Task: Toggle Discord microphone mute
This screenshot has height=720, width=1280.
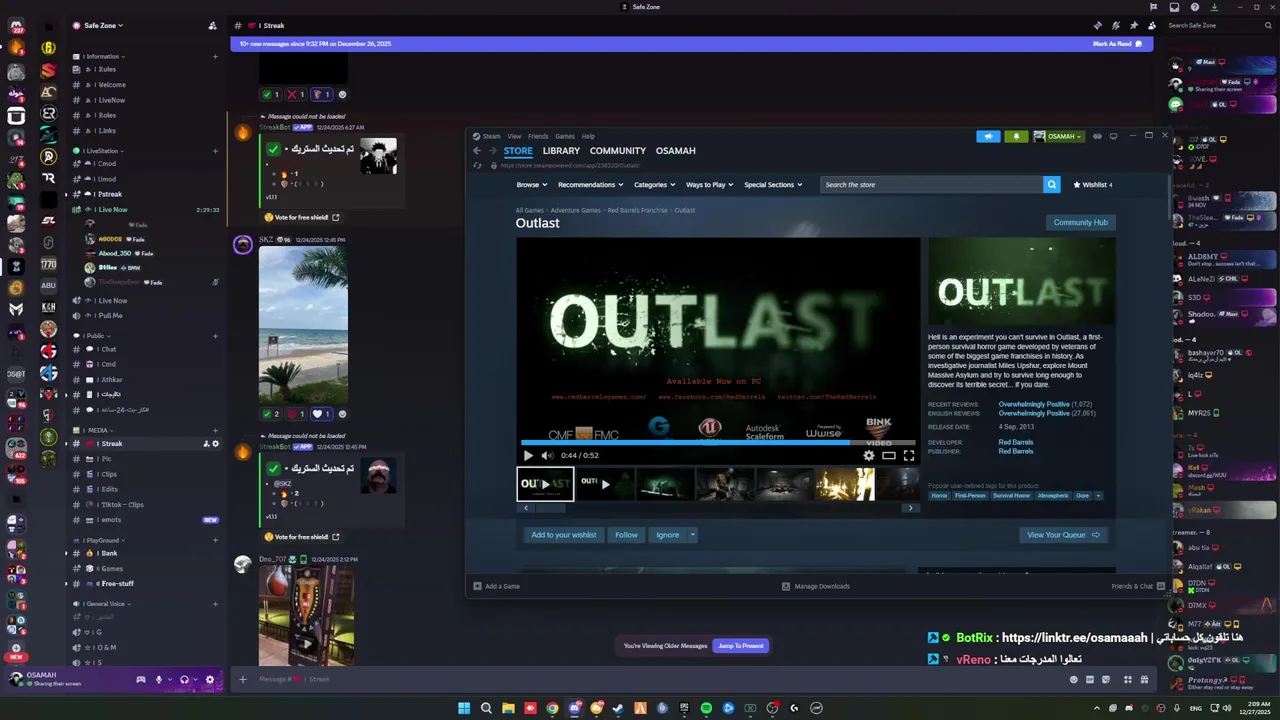Action: (158, 680)
